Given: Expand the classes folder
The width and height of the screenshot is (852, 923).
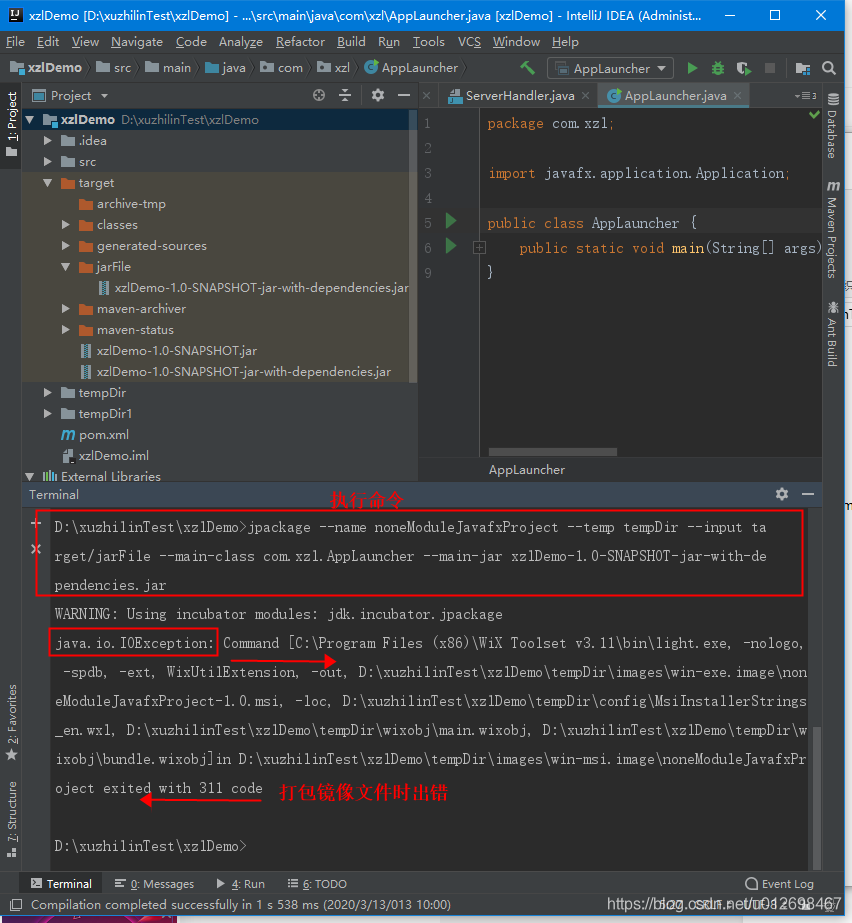Looking at the screenshot, I should click(66, 225).
